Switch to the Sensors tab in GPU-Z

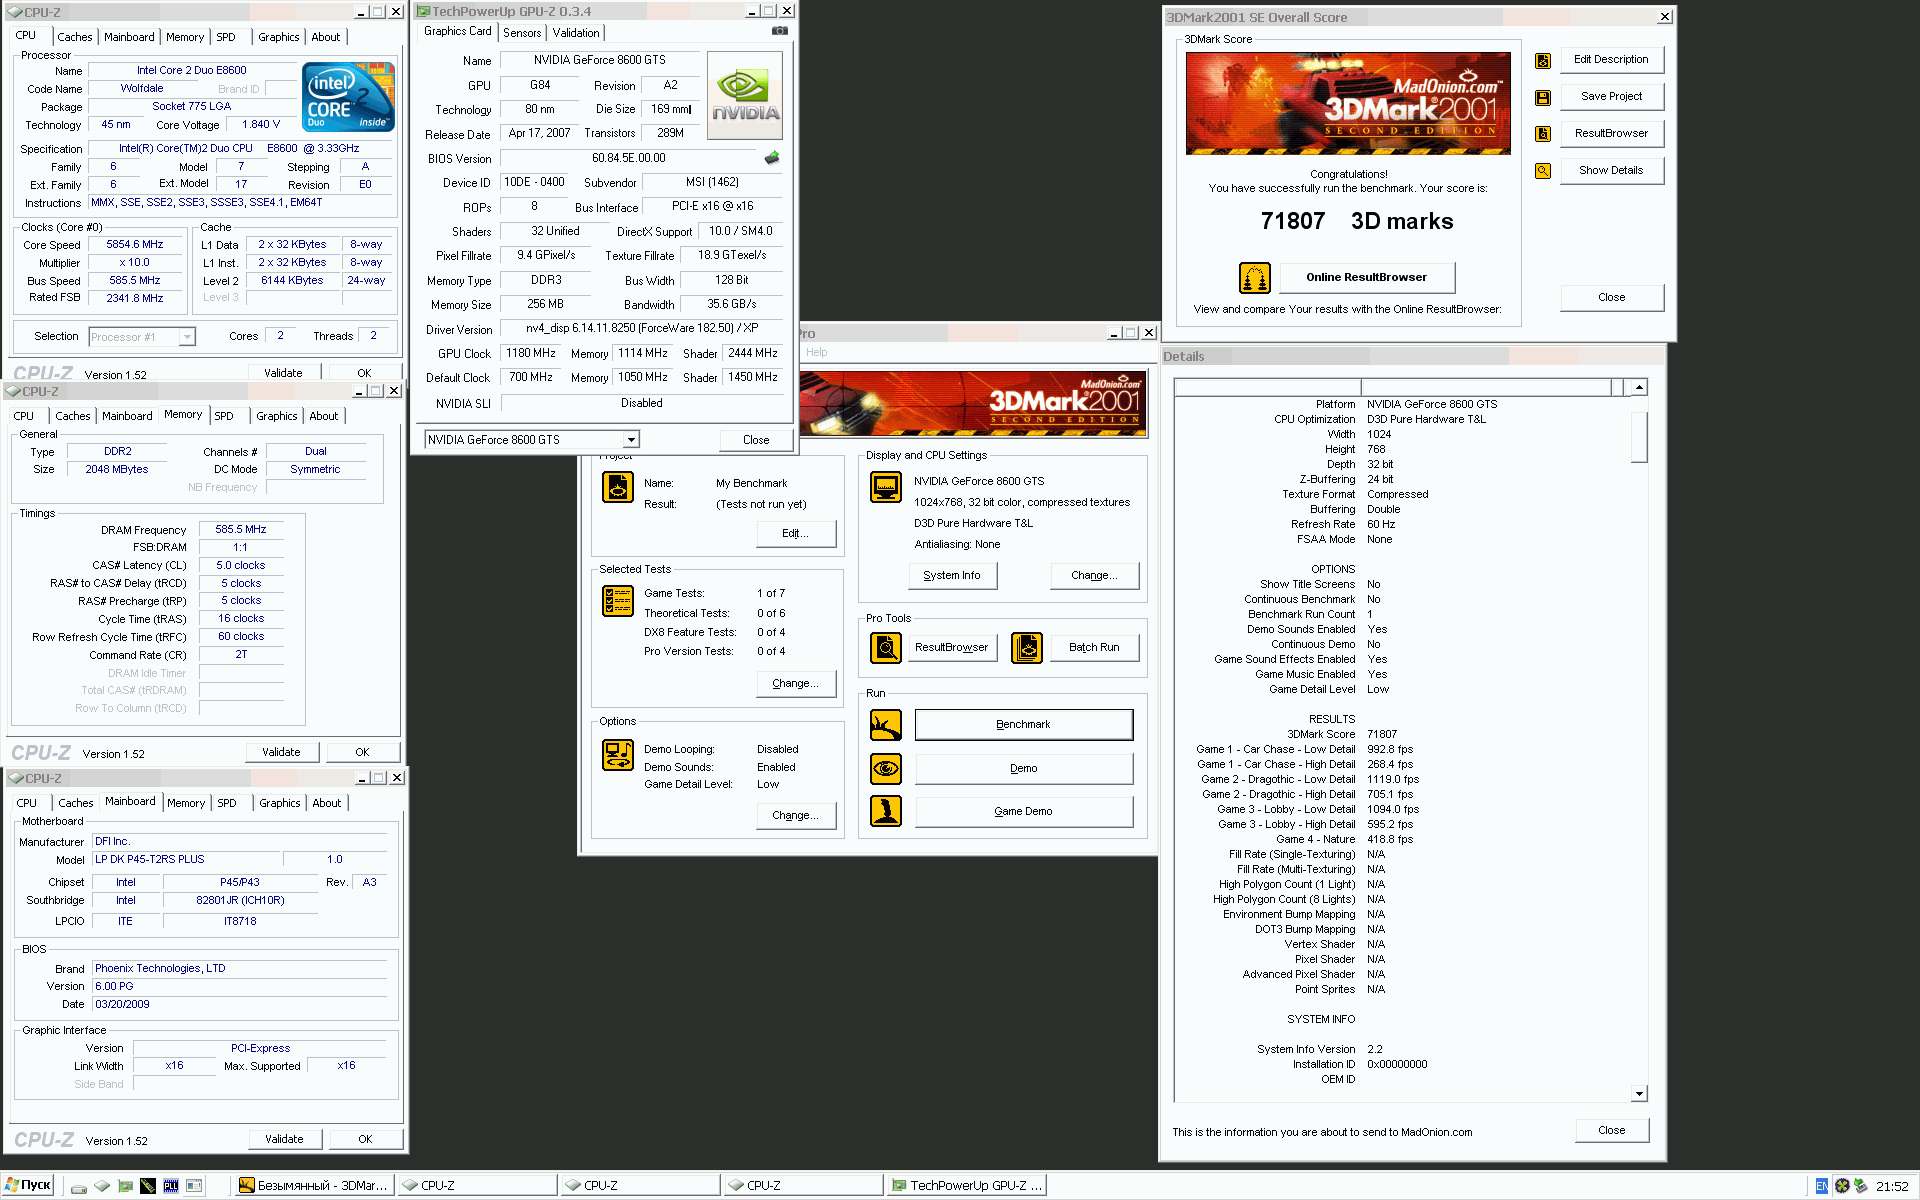pos(522,33)
